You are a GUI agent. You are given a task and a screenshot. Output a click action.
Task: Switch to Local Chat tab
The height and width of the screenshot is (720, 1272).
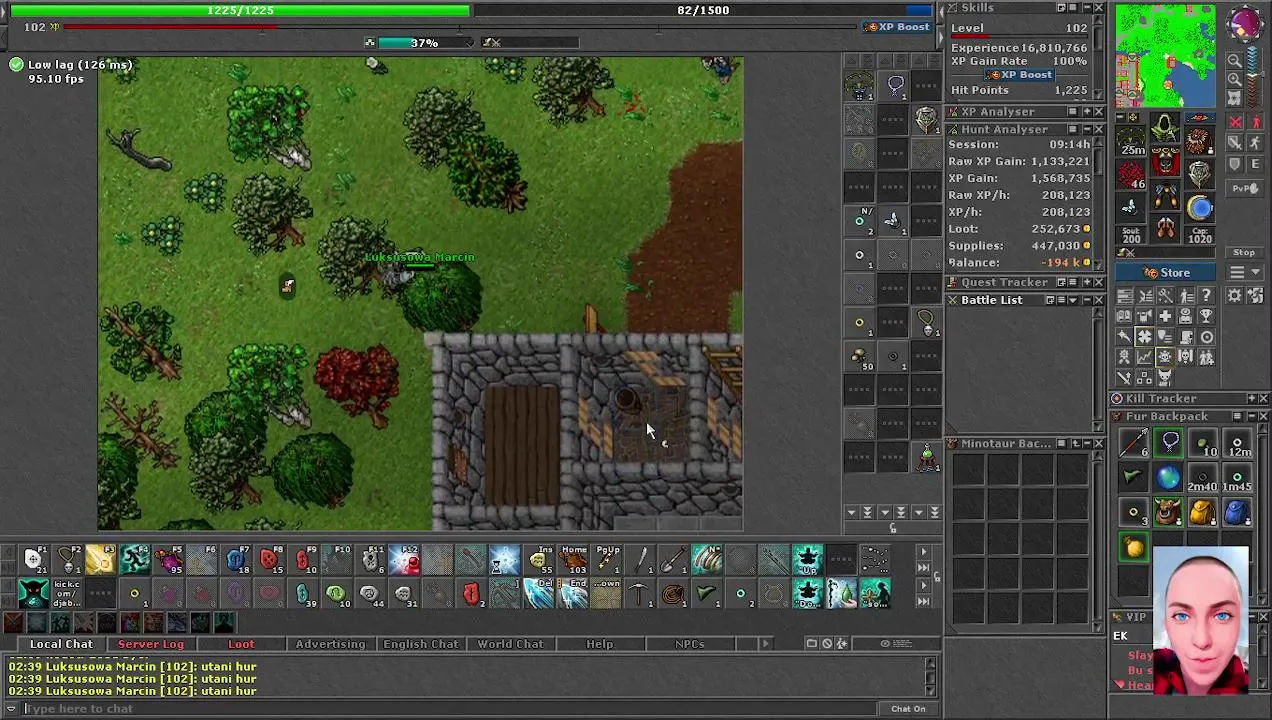(61, 644)
